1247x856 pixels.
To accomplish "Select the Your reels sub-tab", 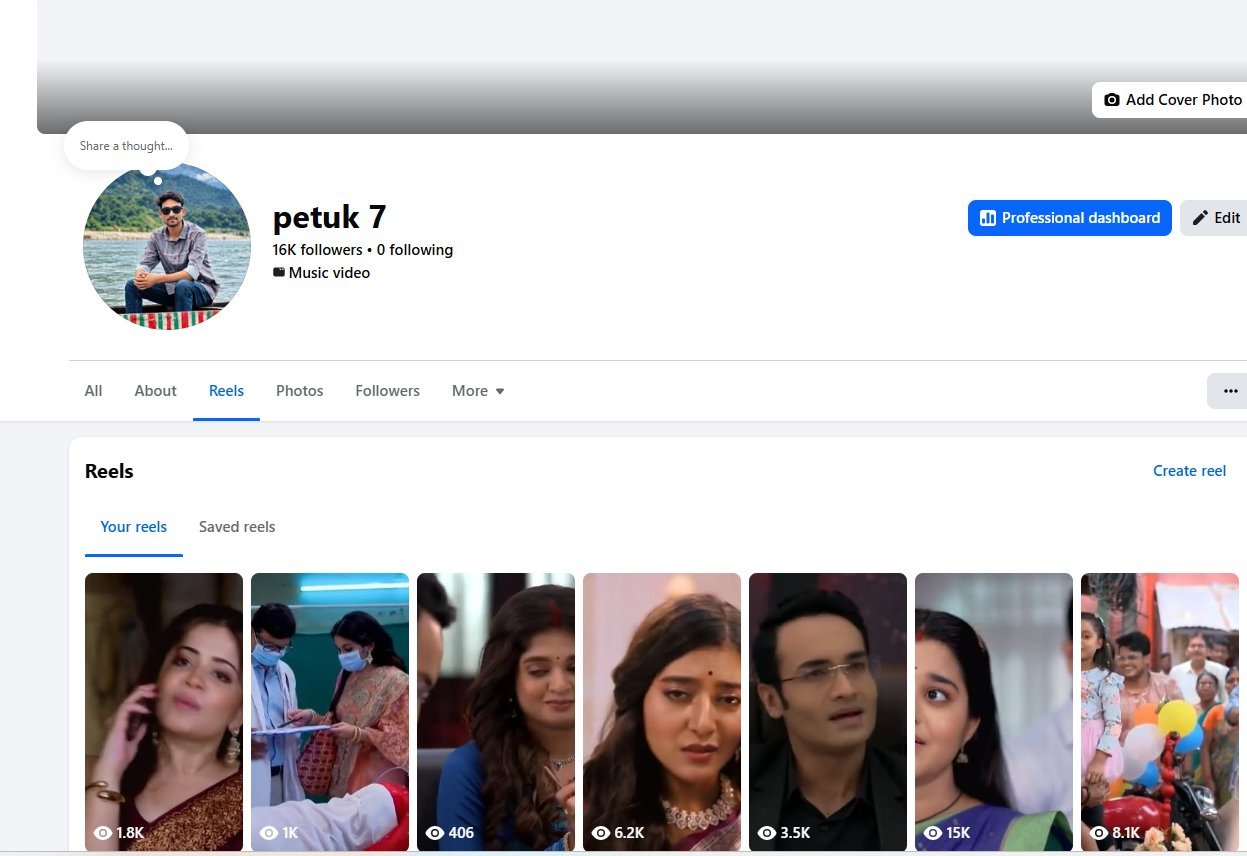I will 134,527.
